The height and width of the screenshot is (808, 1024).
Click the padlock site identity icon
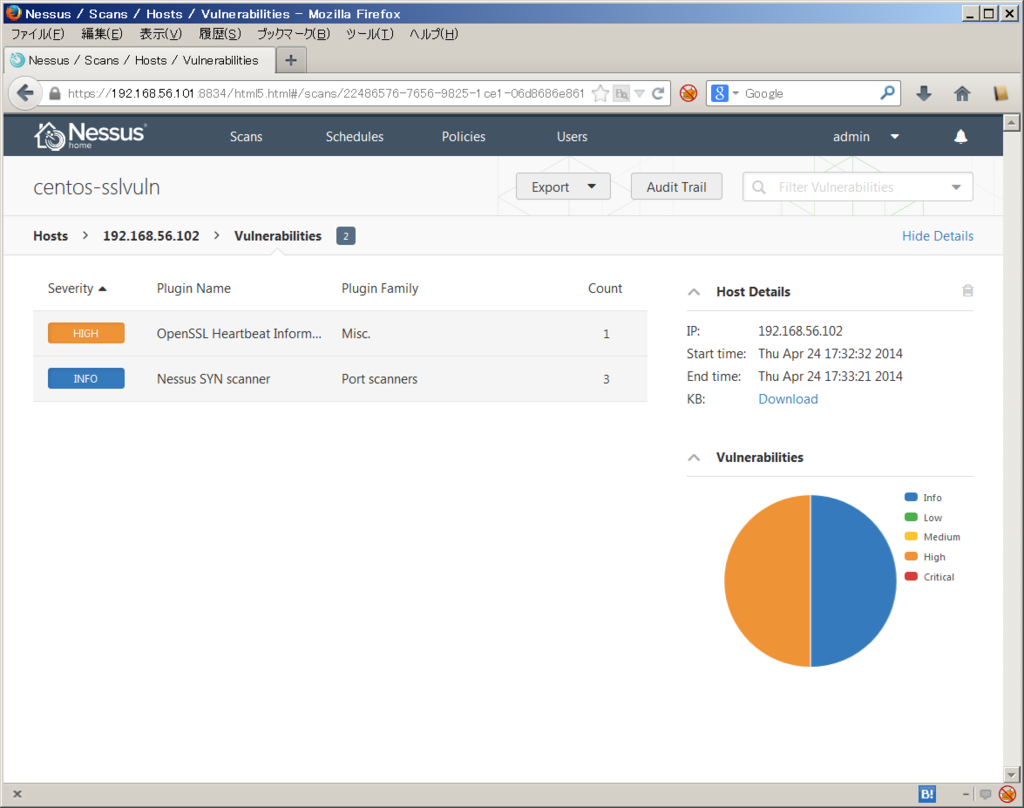[x=55, y=93]
